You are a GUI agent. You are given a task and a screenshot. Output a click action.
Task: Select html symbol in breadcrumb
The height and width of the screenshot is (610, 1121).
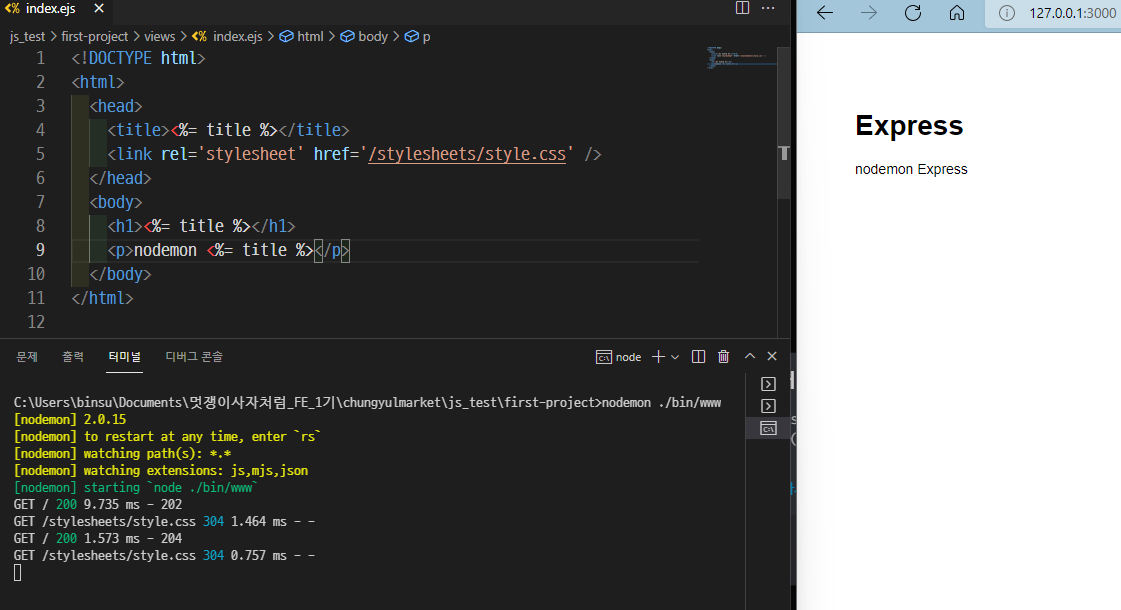tap(302, 36)
